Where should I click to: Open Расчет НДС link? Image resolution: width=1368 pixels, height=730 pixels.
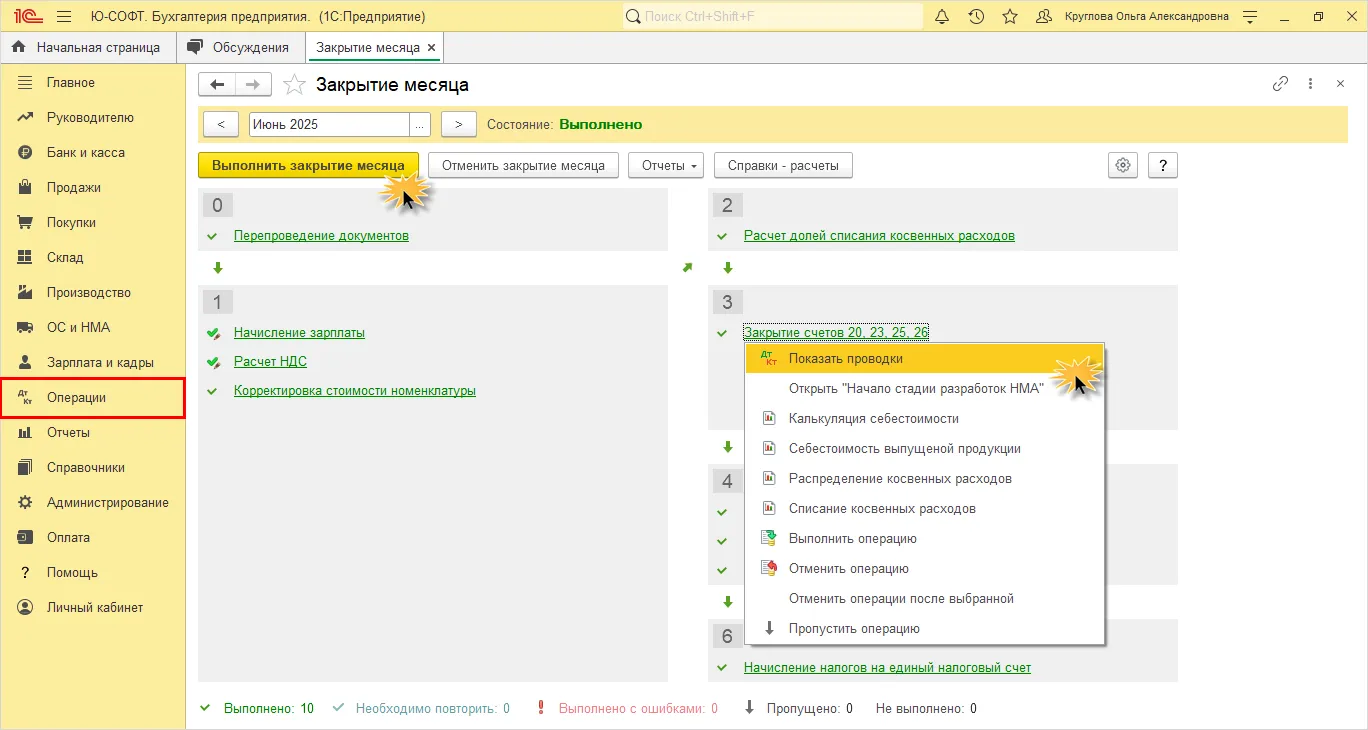tap(270, 362)
